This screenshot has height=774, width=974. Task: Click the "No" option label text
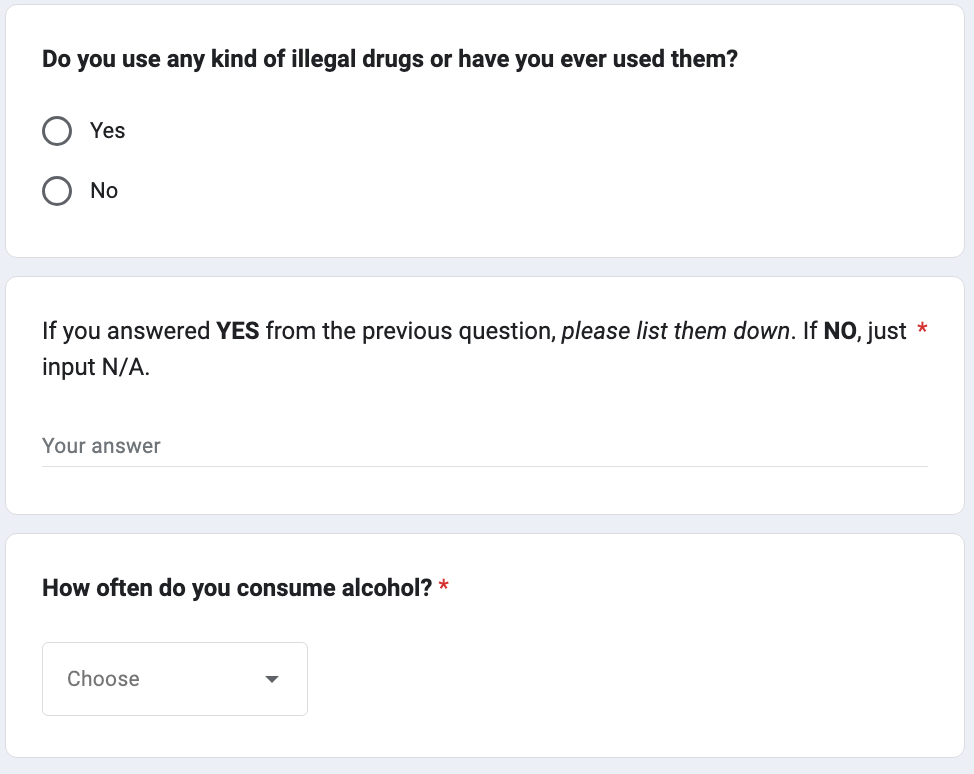[x=104, y=191]
